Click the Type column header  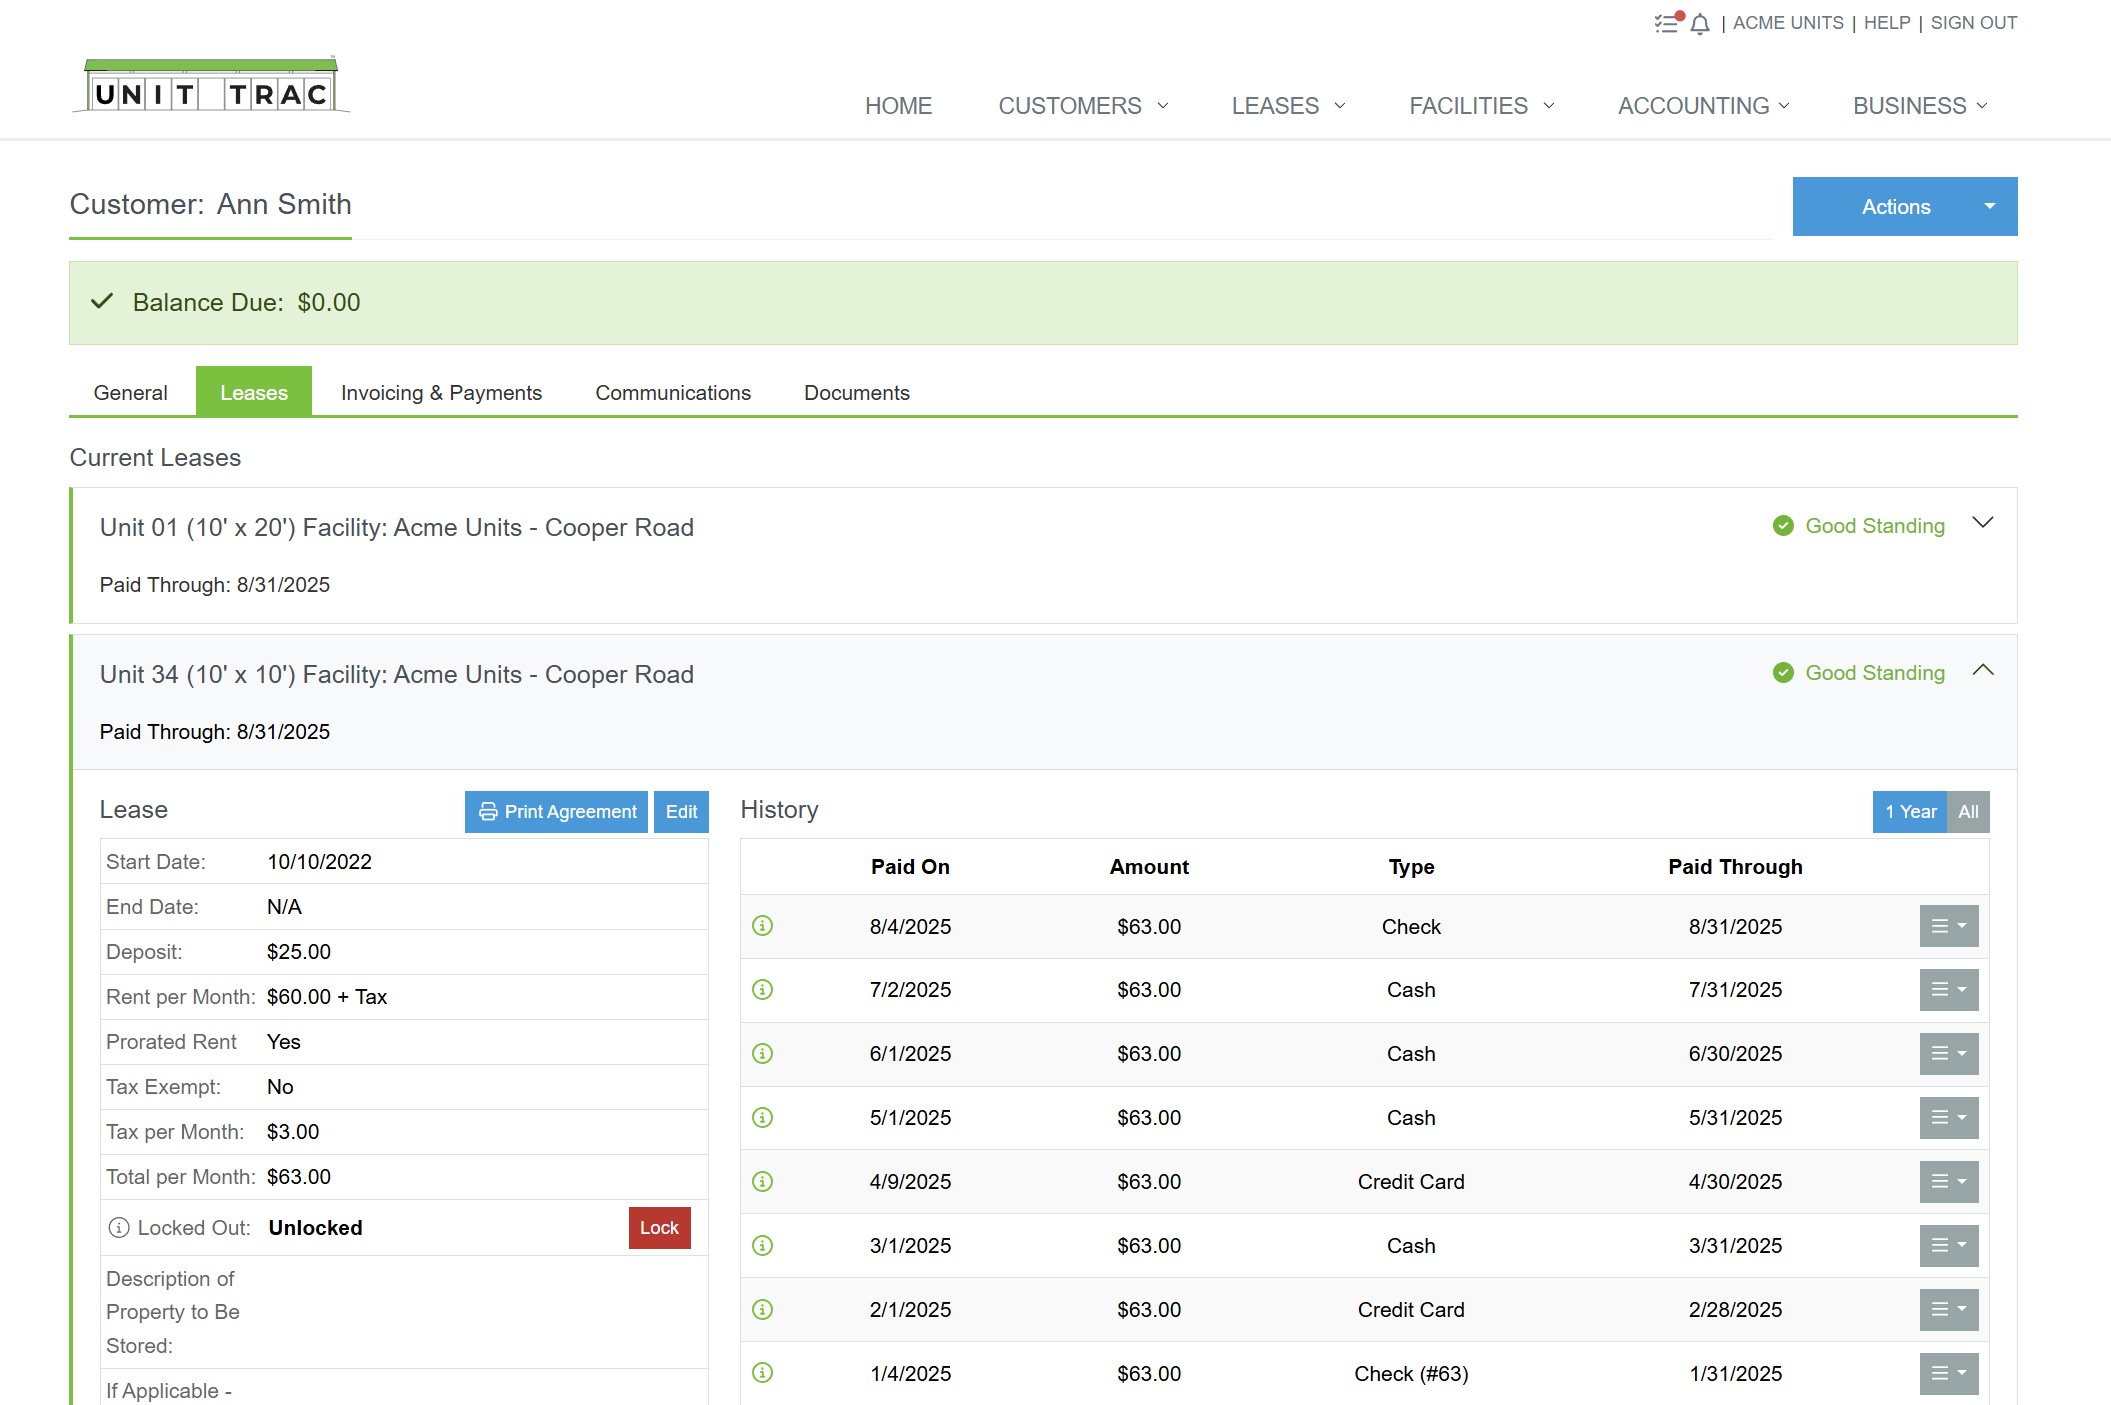[x=1411, y=867]
